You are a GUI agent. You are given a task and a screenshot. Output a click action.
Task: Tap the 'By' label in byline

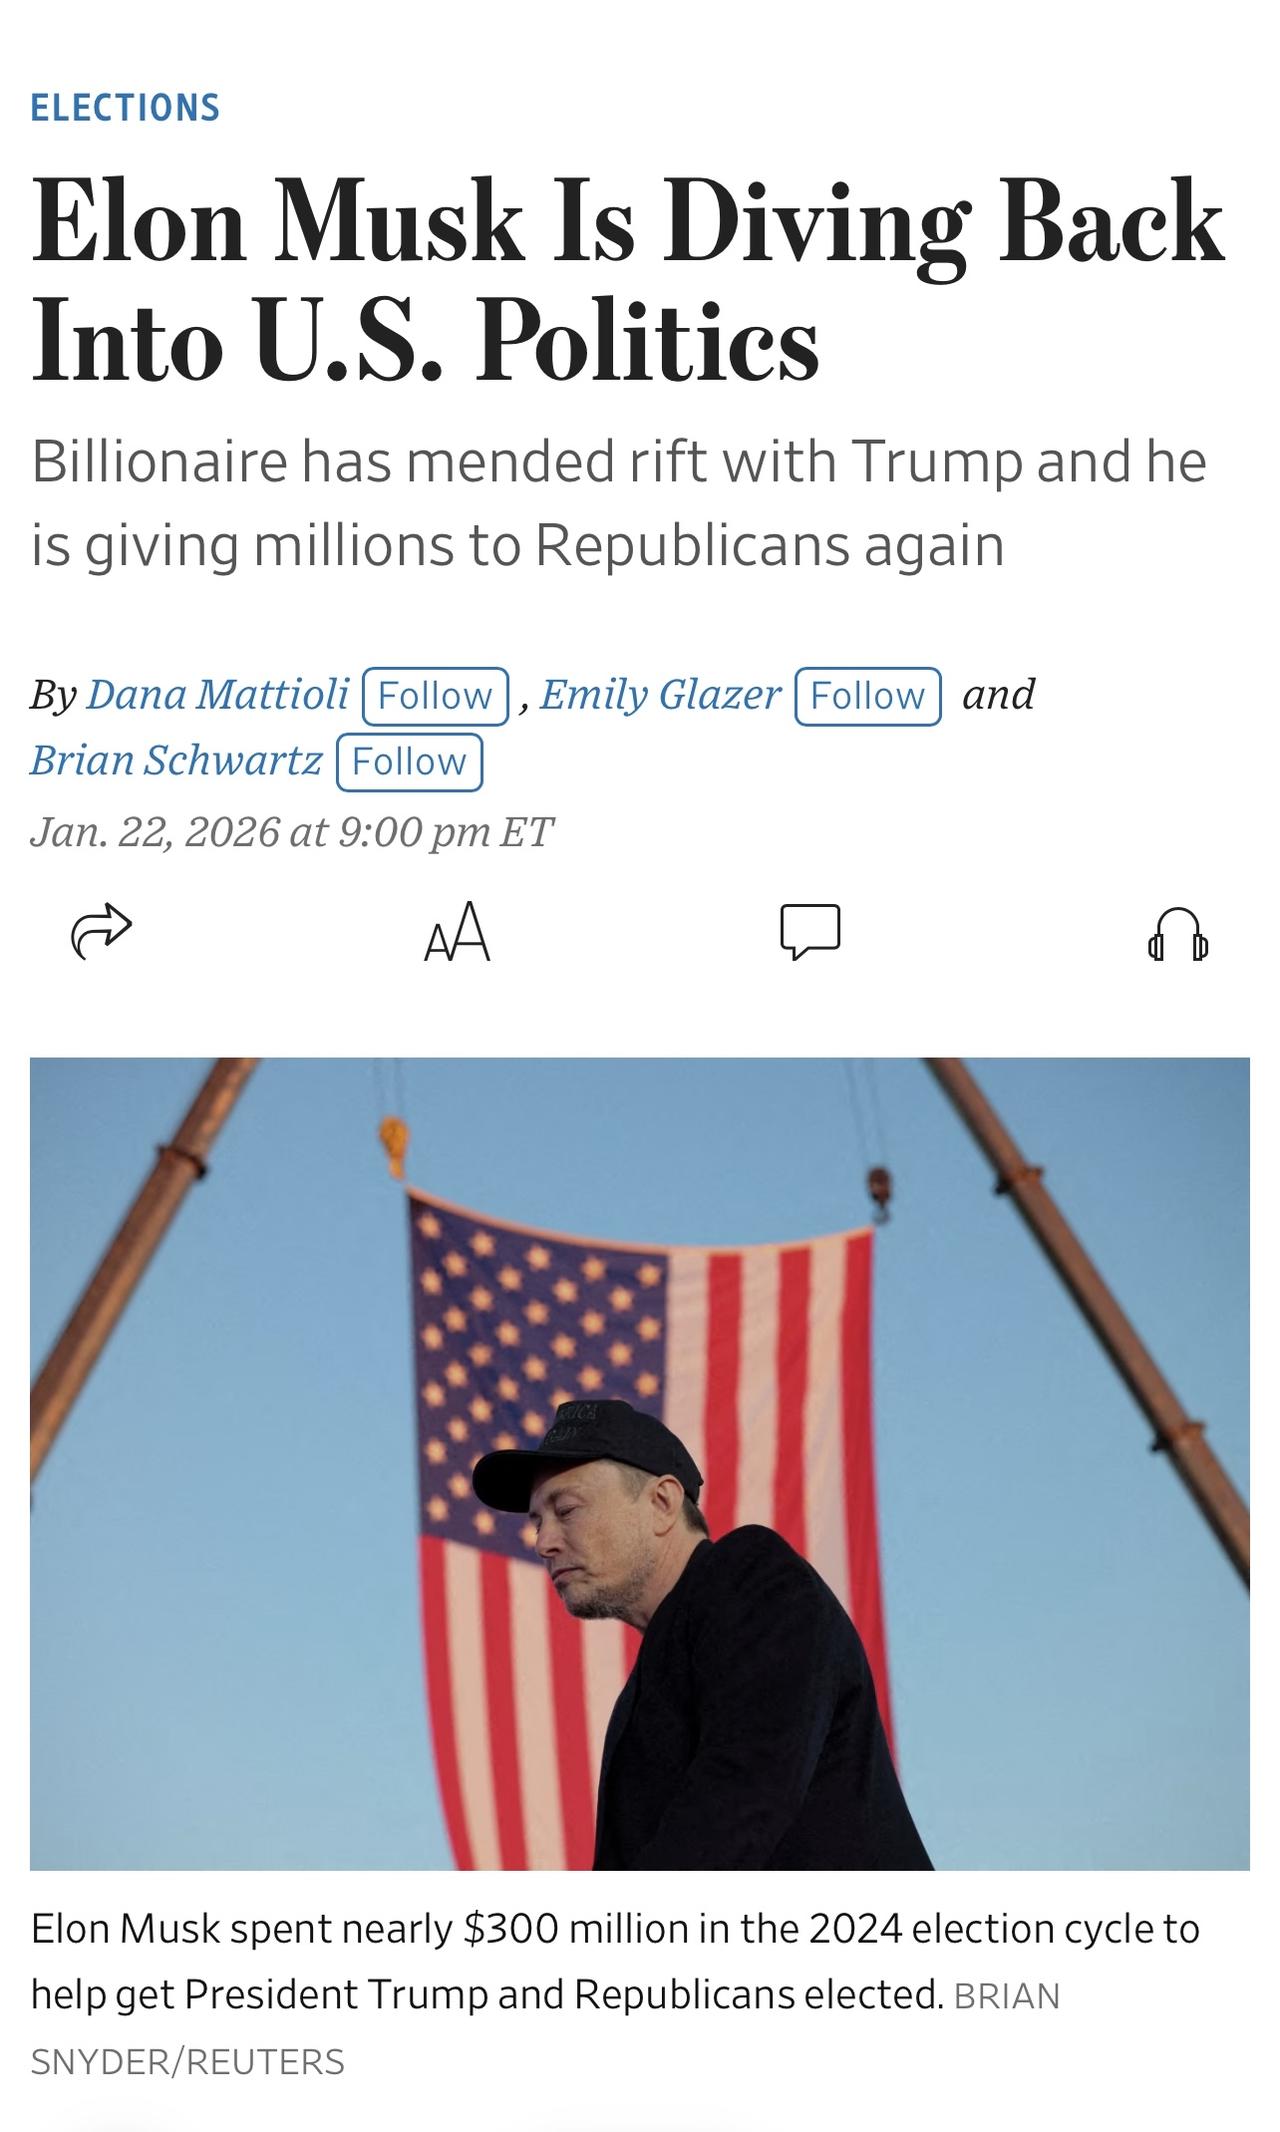(x=53, y=696)
